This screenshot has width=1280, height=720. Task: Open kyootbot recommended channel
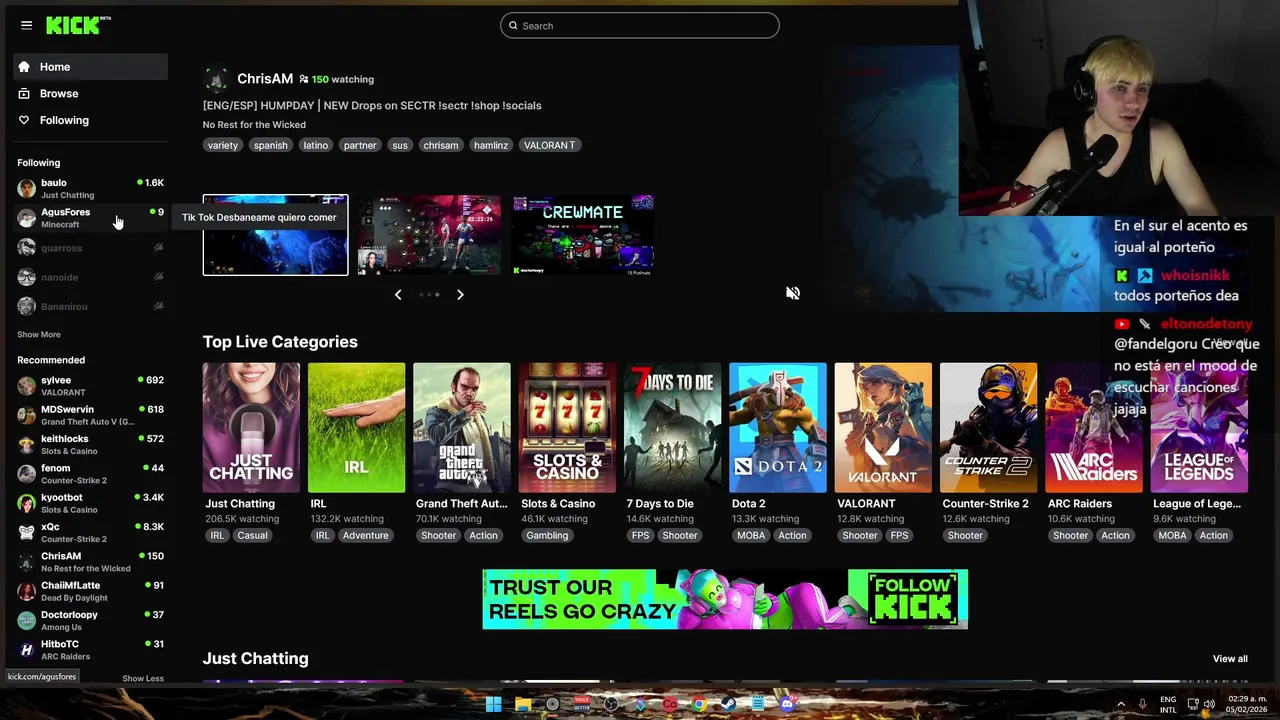click(90, 503)
